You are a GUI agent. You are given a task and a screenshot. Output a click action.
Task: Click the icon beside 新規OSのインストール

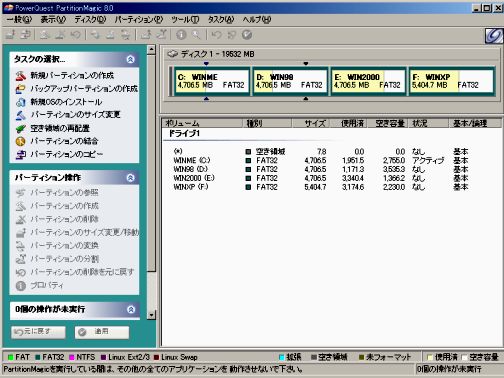tap(21, 102)
